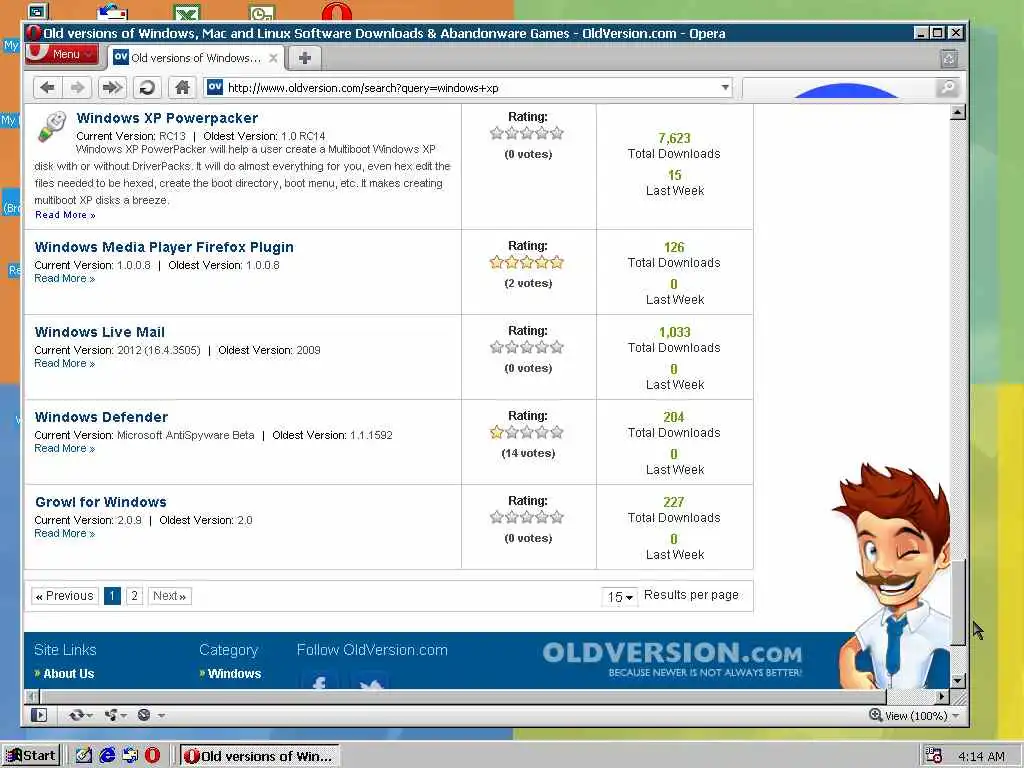Click the « Previous pagination button
The width and height of the screenshot is (1024, 768).
click(x=65, y=596)
